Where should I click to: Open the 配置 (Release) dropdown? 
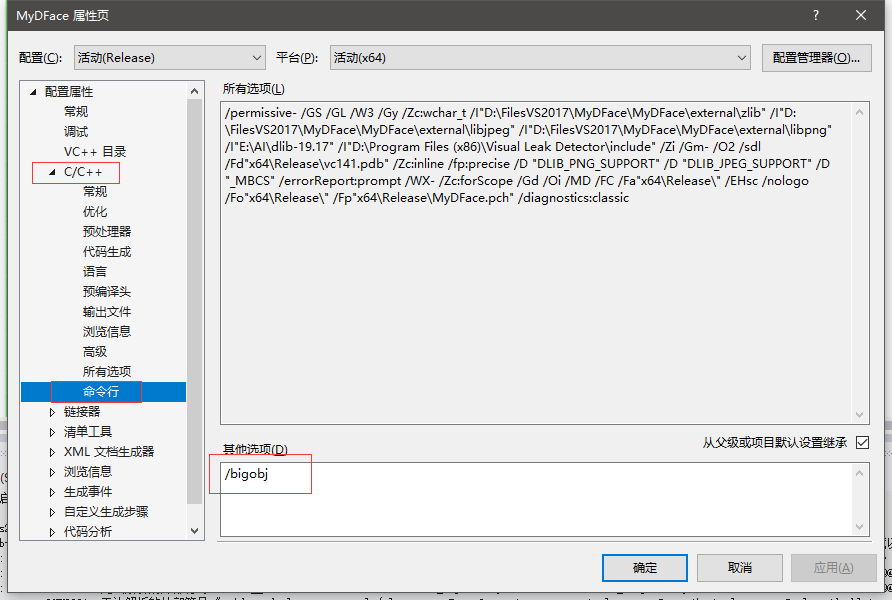(170, 57)
